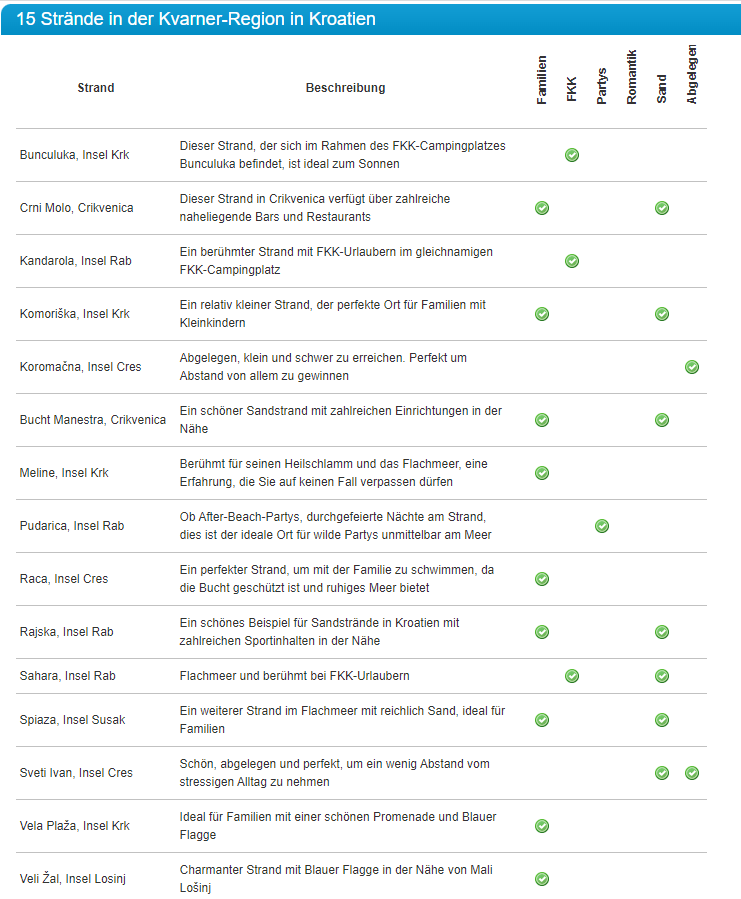741x899 pixels.
Task: Click the Sand checkmark for Spiaza
Action: 662,720
